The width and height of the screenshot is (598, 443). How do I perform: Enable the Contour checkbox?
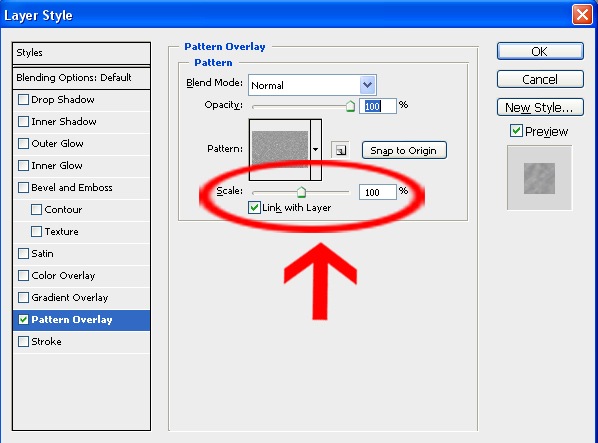click(37, 210)
